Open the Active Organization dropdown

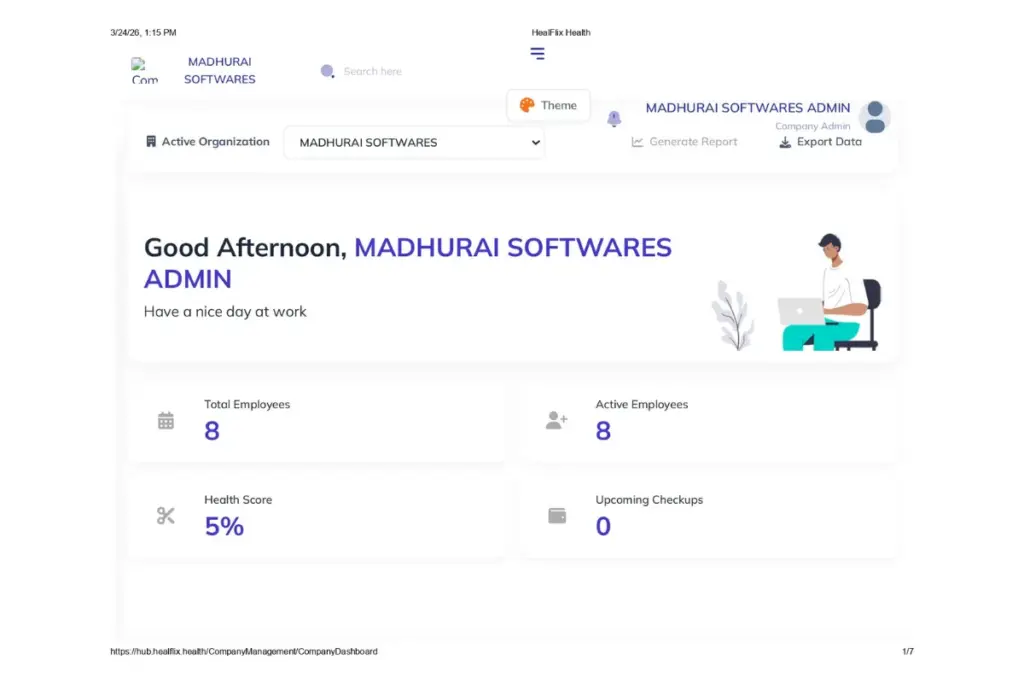click(x=414, y=142)
